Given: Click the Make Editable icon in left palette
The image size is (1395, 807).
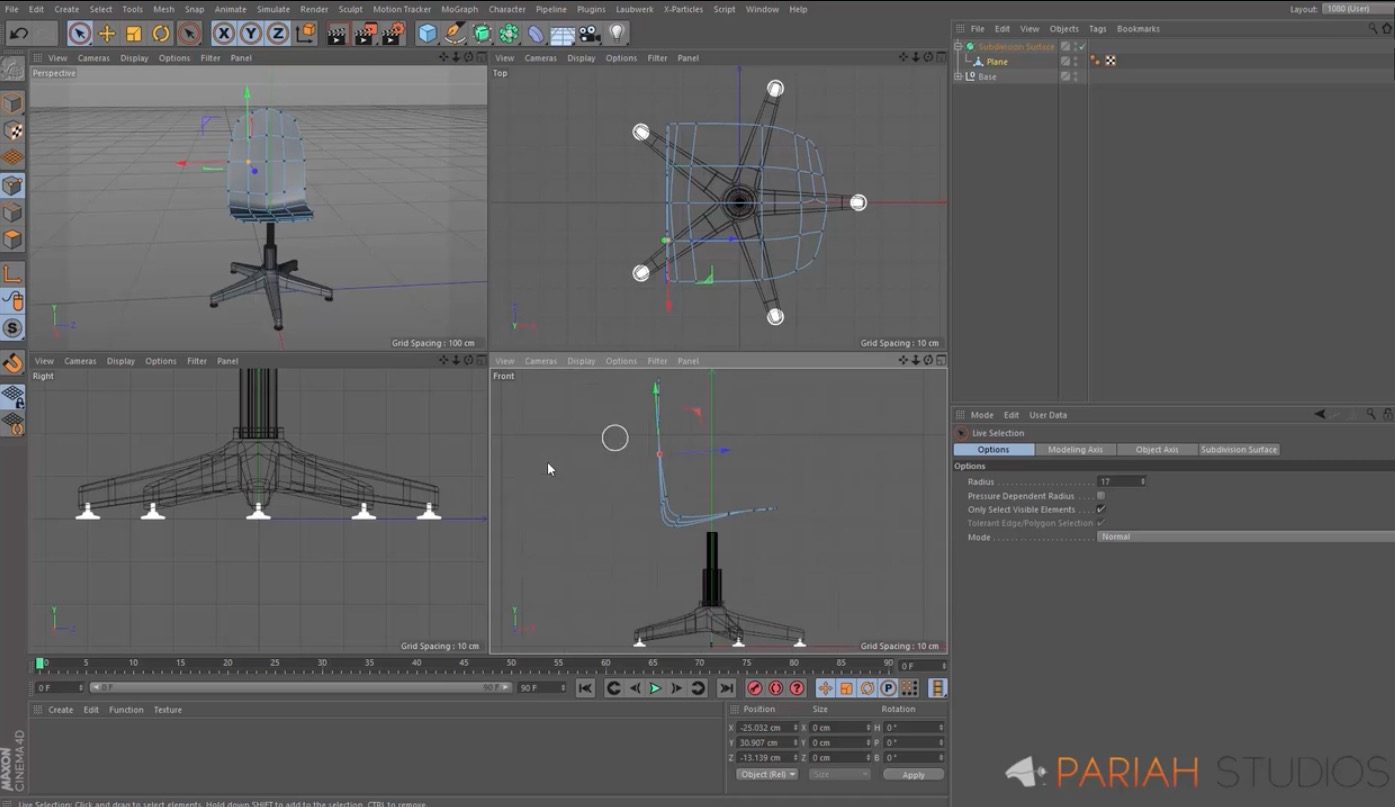Looking at the screenshot, I should pyautogui.click(x=12, y=69).
